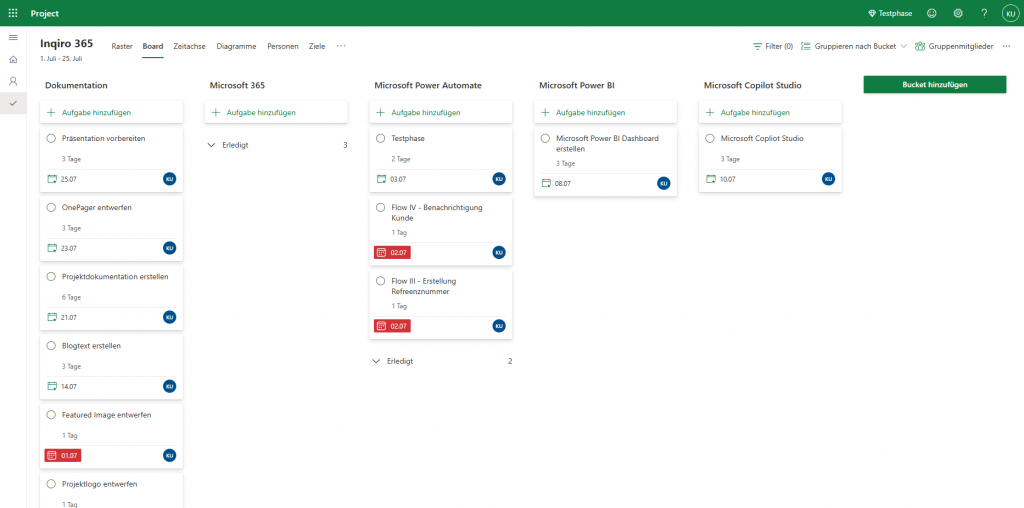Click the Home icon in left sidebar
This screenshot has width=1024, height=508.
(13, 59)
